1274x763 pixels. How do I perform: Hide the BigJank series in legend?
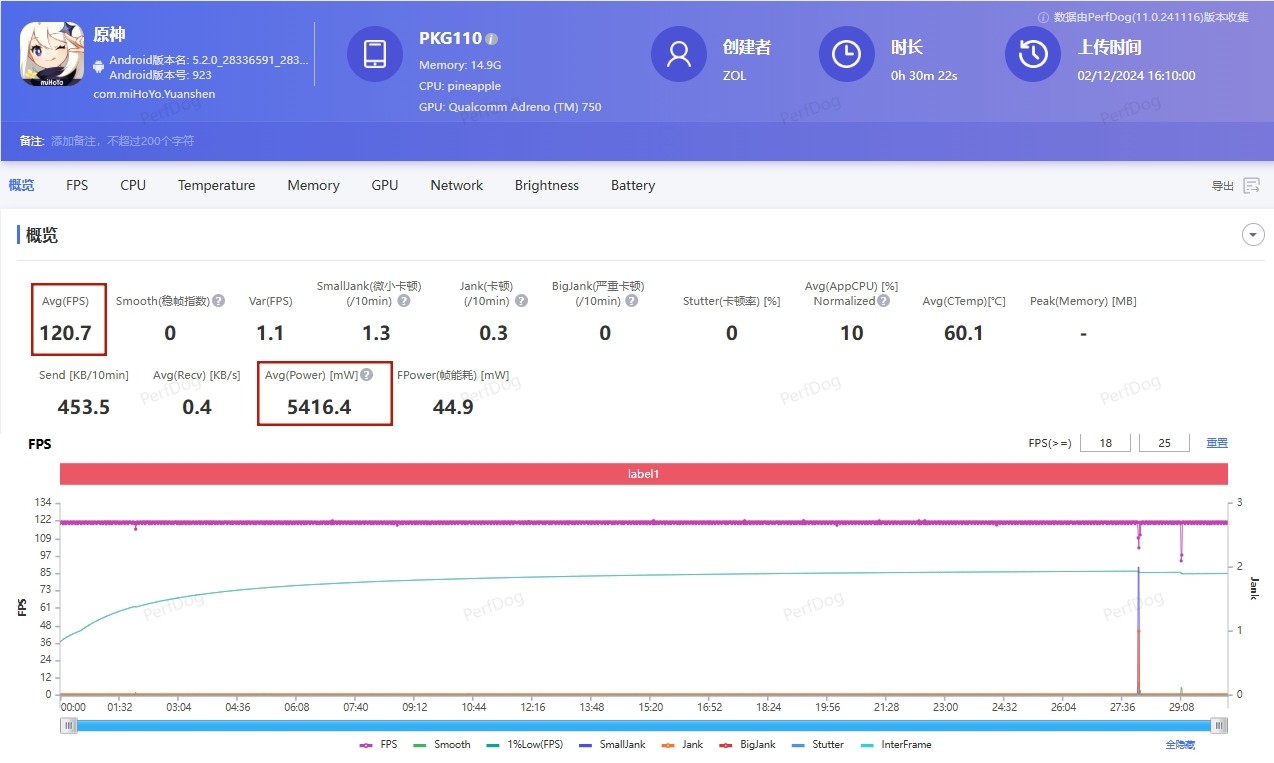[749, 745]
